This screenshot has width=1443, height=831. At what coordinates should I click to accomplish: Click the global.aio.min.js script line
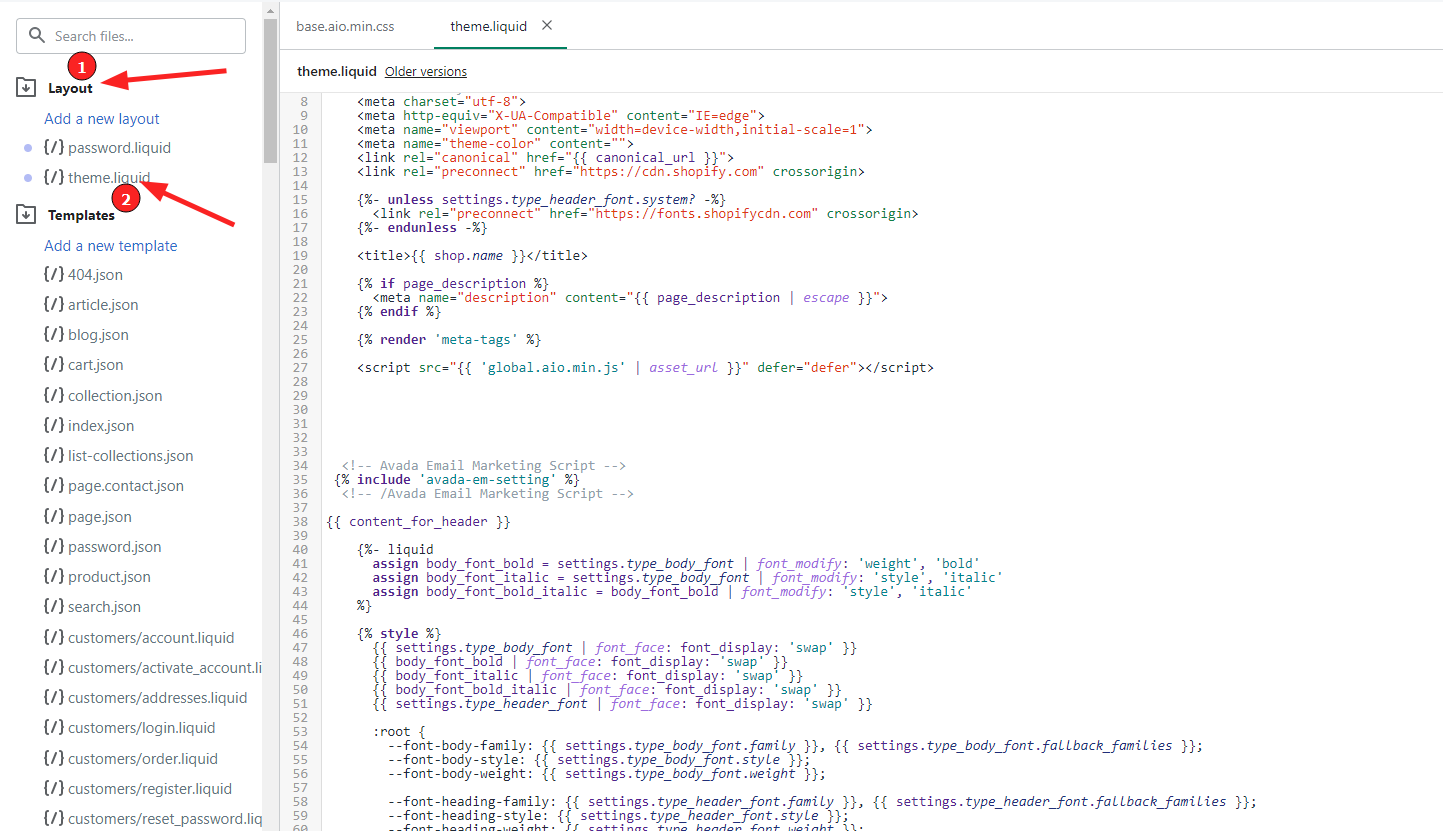click(645, 367)
